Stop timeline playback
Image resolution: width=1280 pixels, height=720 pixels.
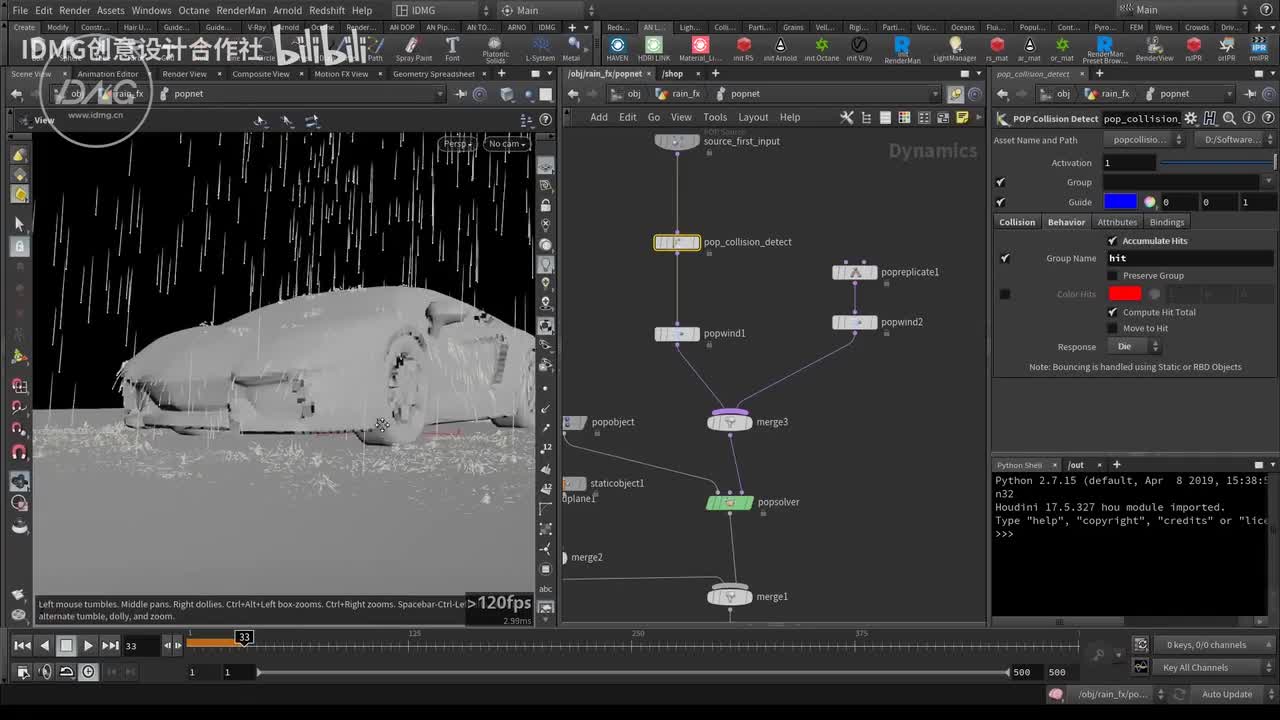[x=66, y=646]
